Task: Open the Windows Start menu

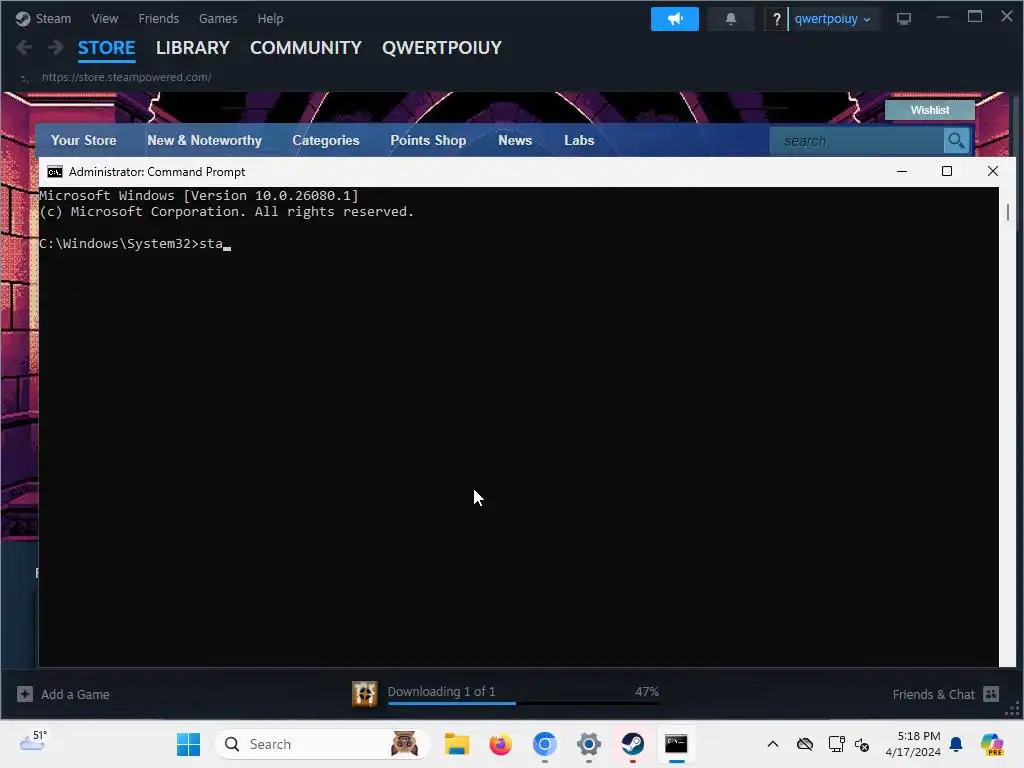Action: (x=189, y=744)
